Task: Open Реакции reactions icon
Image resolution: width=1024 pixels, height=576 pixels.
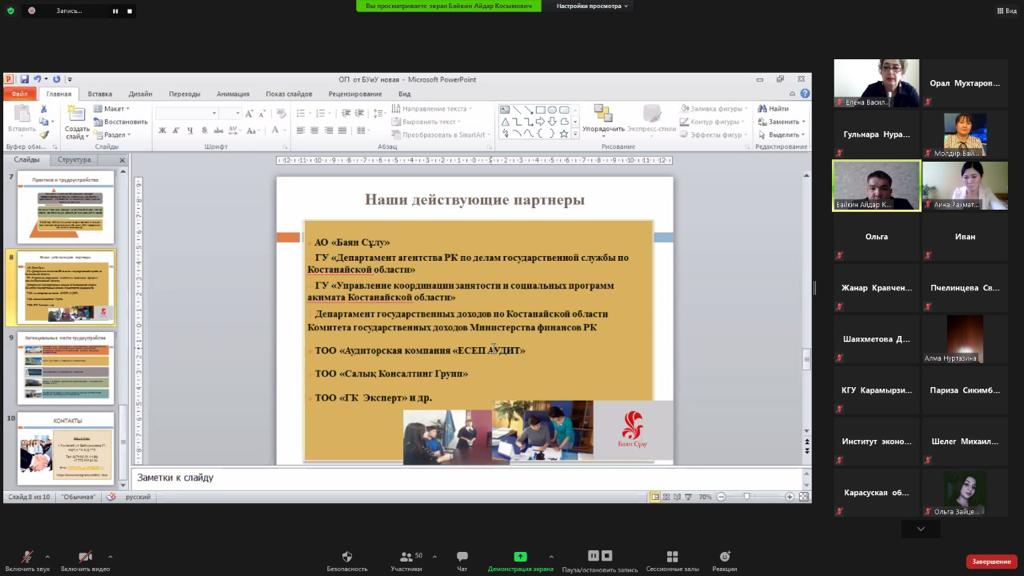Action: point(725,561)
